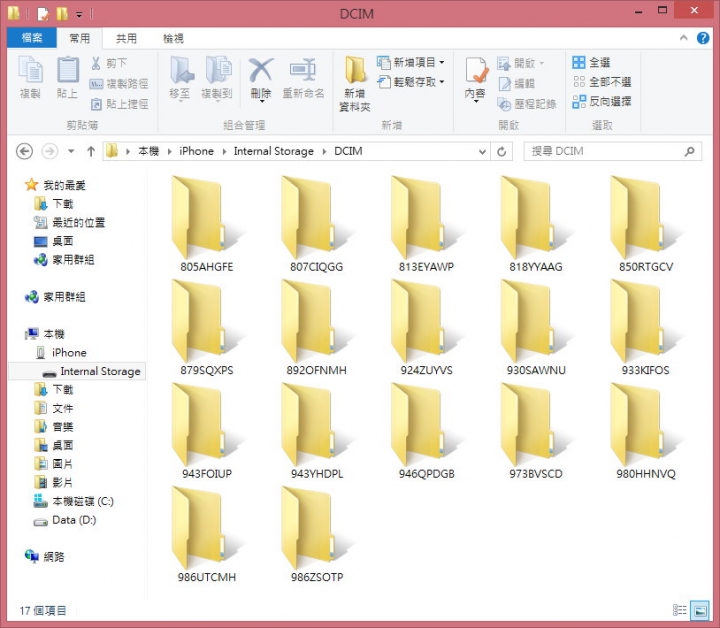Click the Back navigation arrow
The width and height of the screenshot is (720, 628).
coord(24,151)
